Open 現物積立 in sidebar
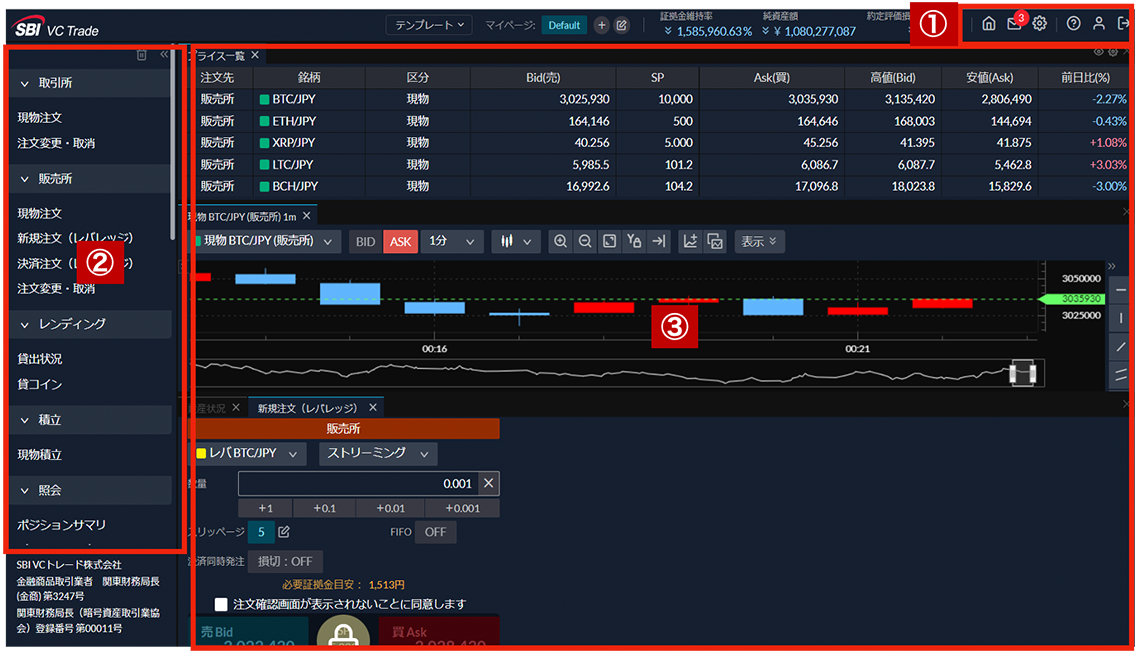The image size is (1140, 657). coord(40,454)
